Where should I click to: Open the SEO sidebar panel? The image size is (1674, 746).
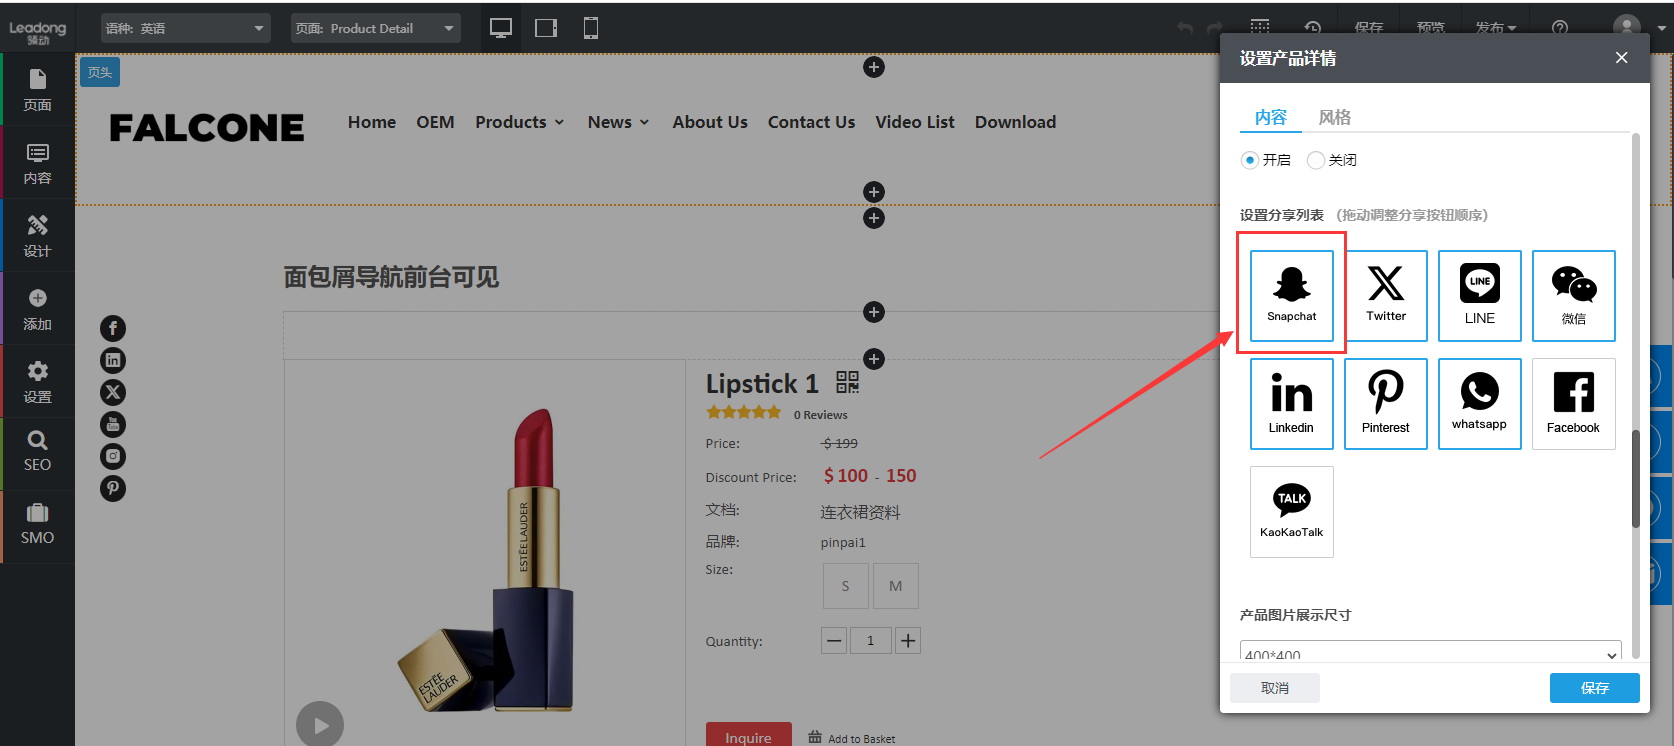pos(37,452)
